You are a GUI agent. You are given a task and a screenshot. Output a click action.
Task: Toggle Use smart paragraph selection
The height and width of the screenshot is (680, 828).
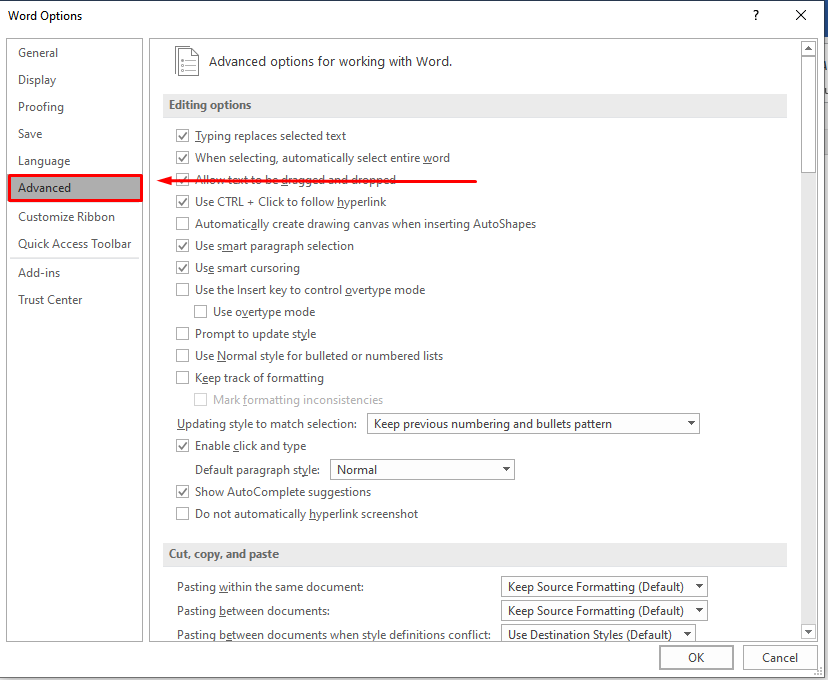[183, 245]
